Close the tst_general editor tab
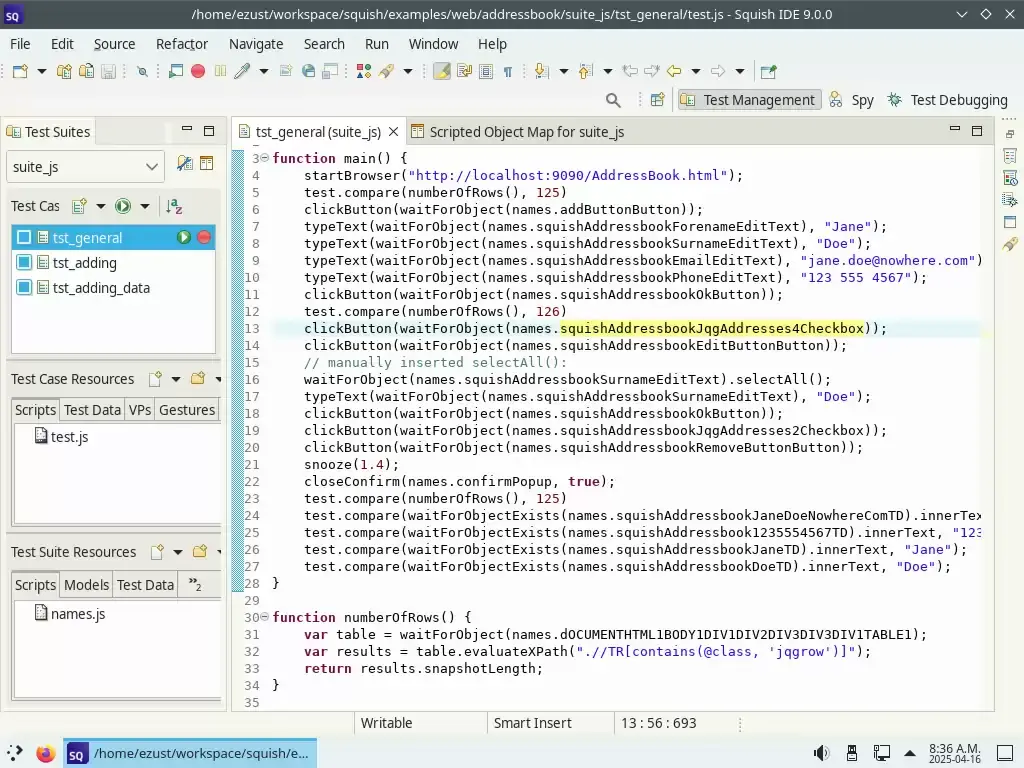This screenshot has height=768, width=1024. coord(393,132)
